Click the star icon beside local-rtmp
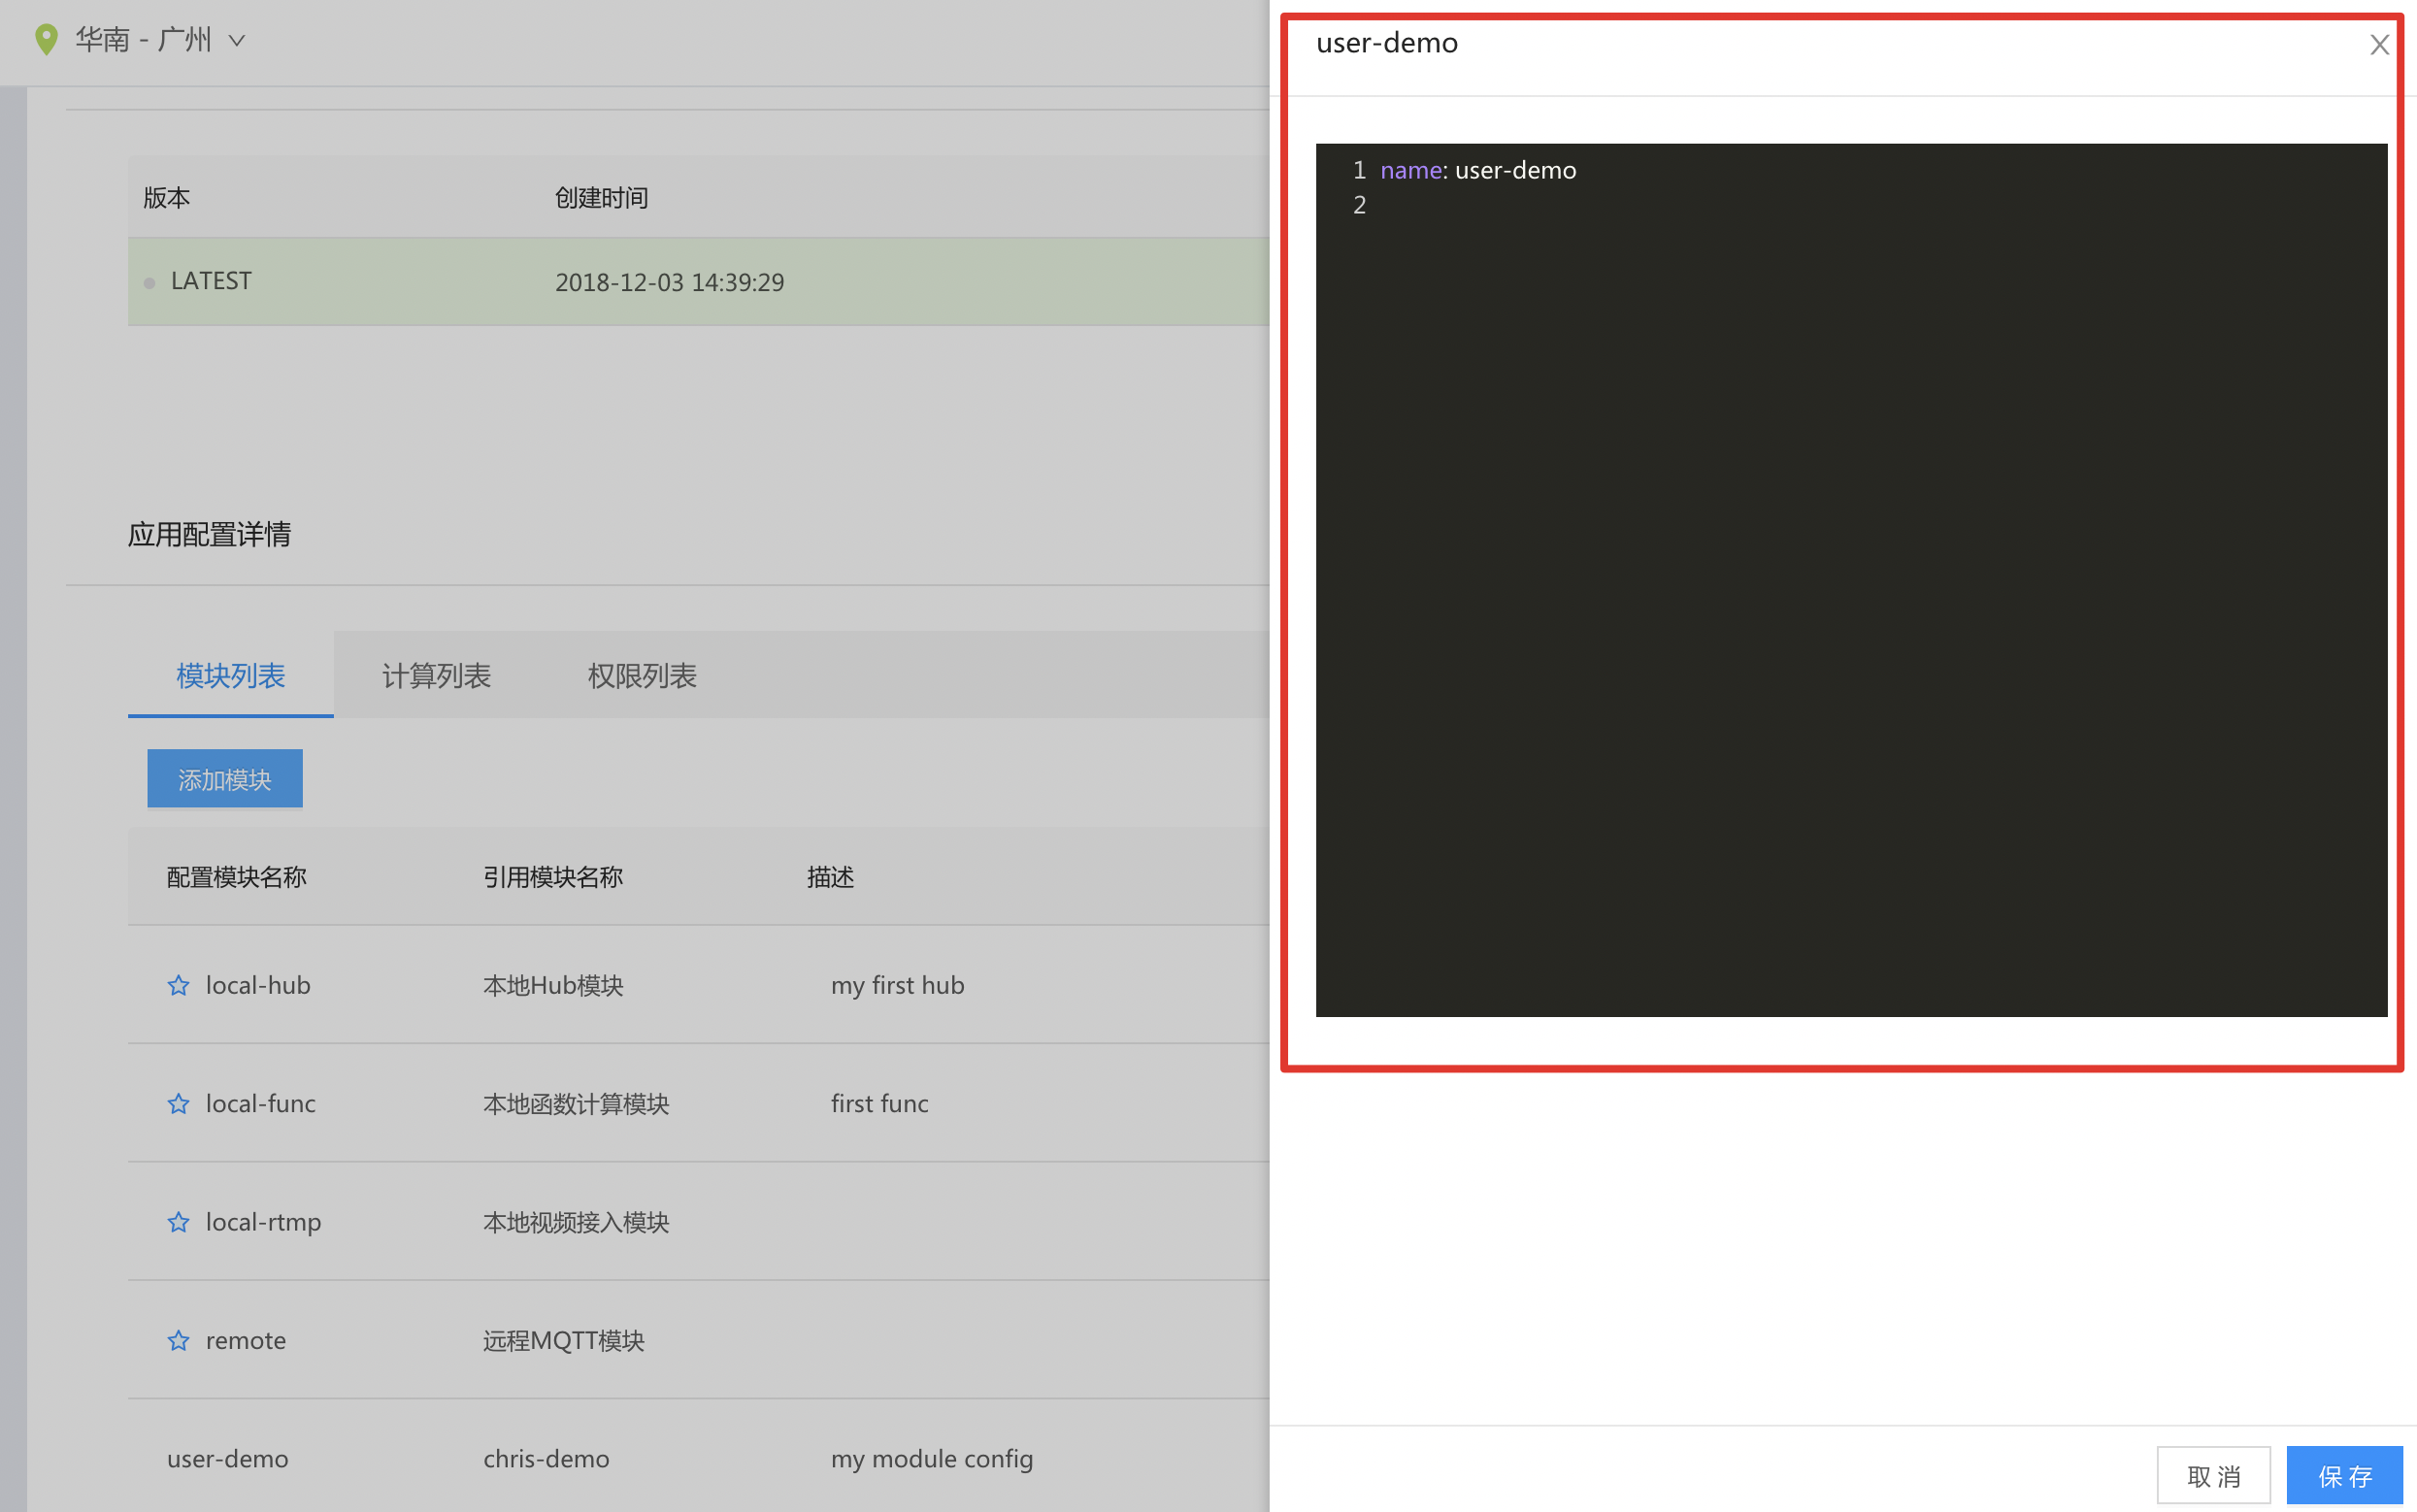Image resolution: width=2417 pixels, height=1512 pixels. [178, 1222]
